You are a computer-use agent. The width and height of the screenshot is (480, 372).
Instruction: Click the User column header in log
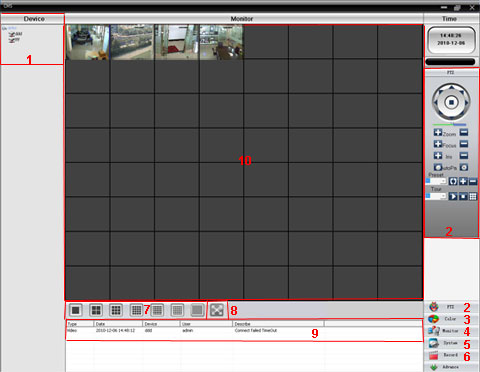click(206, 324)
